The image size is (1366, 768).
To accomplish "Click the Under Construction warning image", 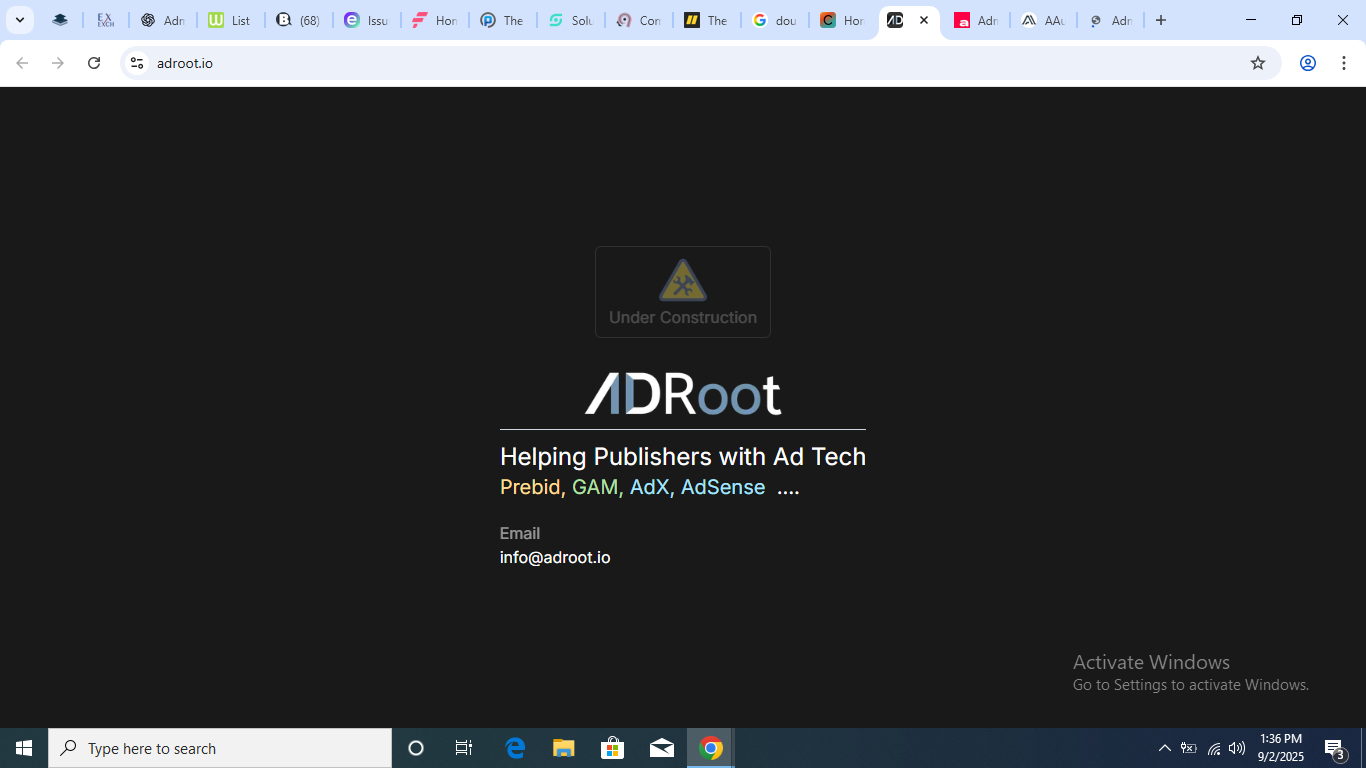I will 683,292.
